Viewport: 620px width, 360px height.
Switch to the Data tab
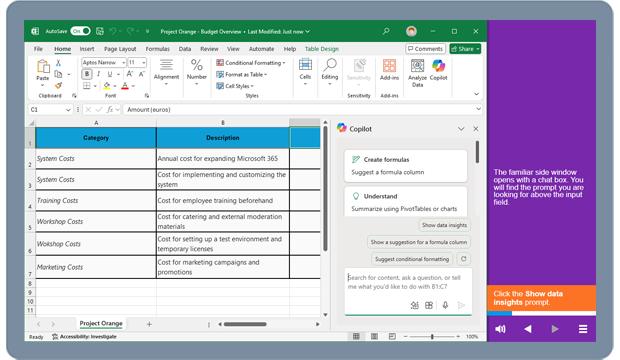pos(185,49)
